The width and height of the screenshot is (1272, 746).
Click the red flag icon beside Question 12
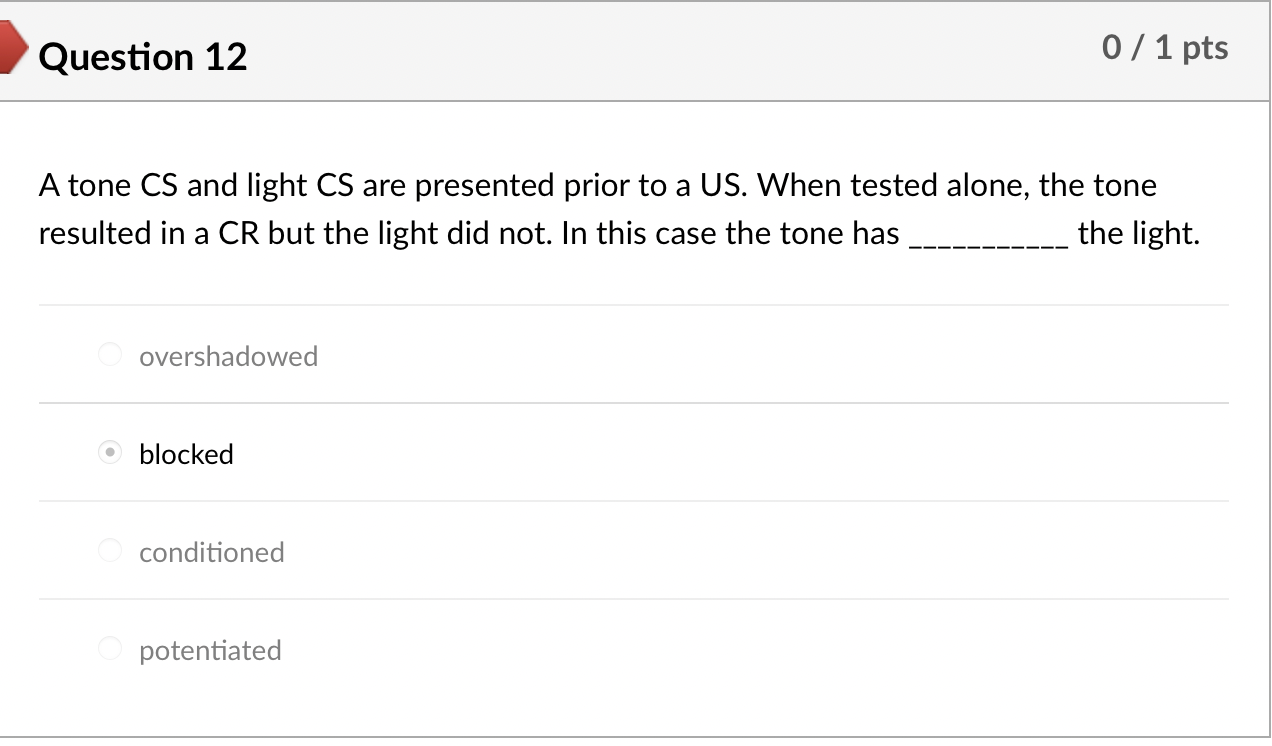(x=12, y=46)
